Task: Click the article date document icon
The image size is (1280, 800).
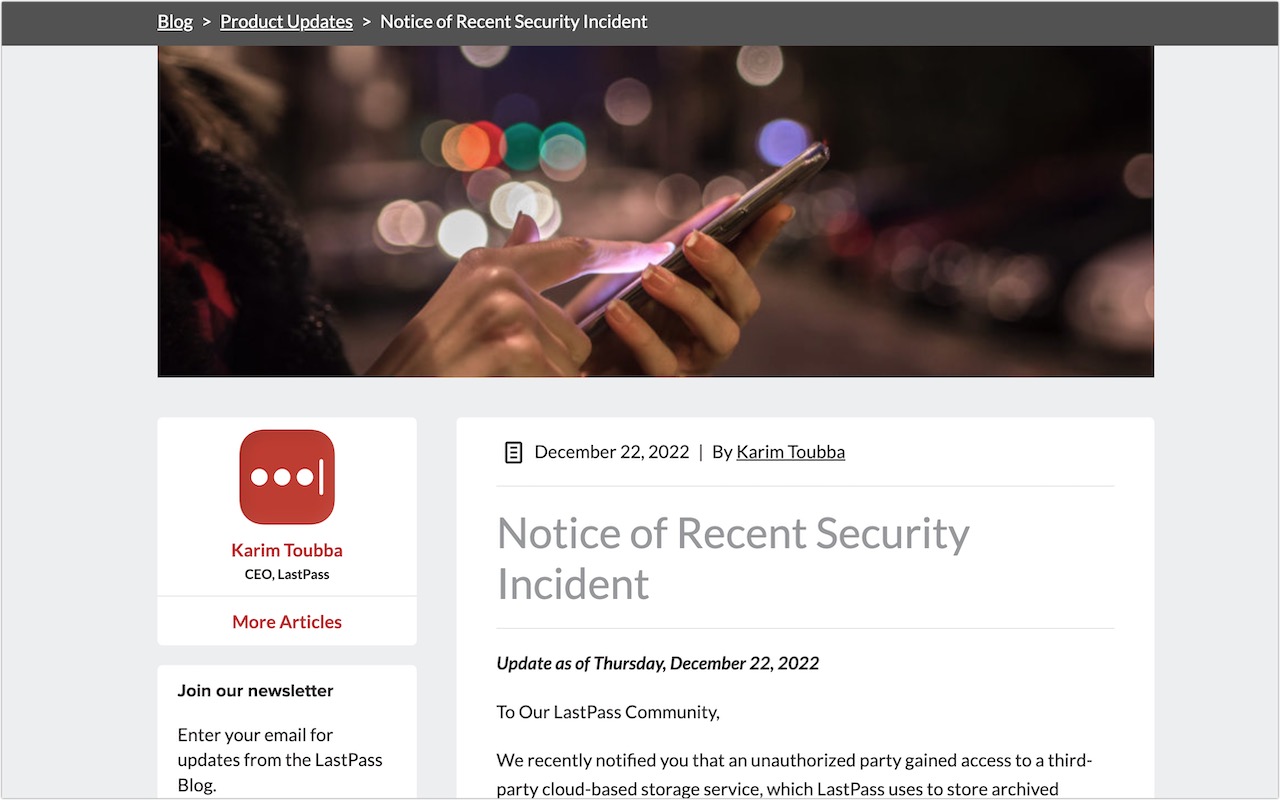Action: click(513, 452)
